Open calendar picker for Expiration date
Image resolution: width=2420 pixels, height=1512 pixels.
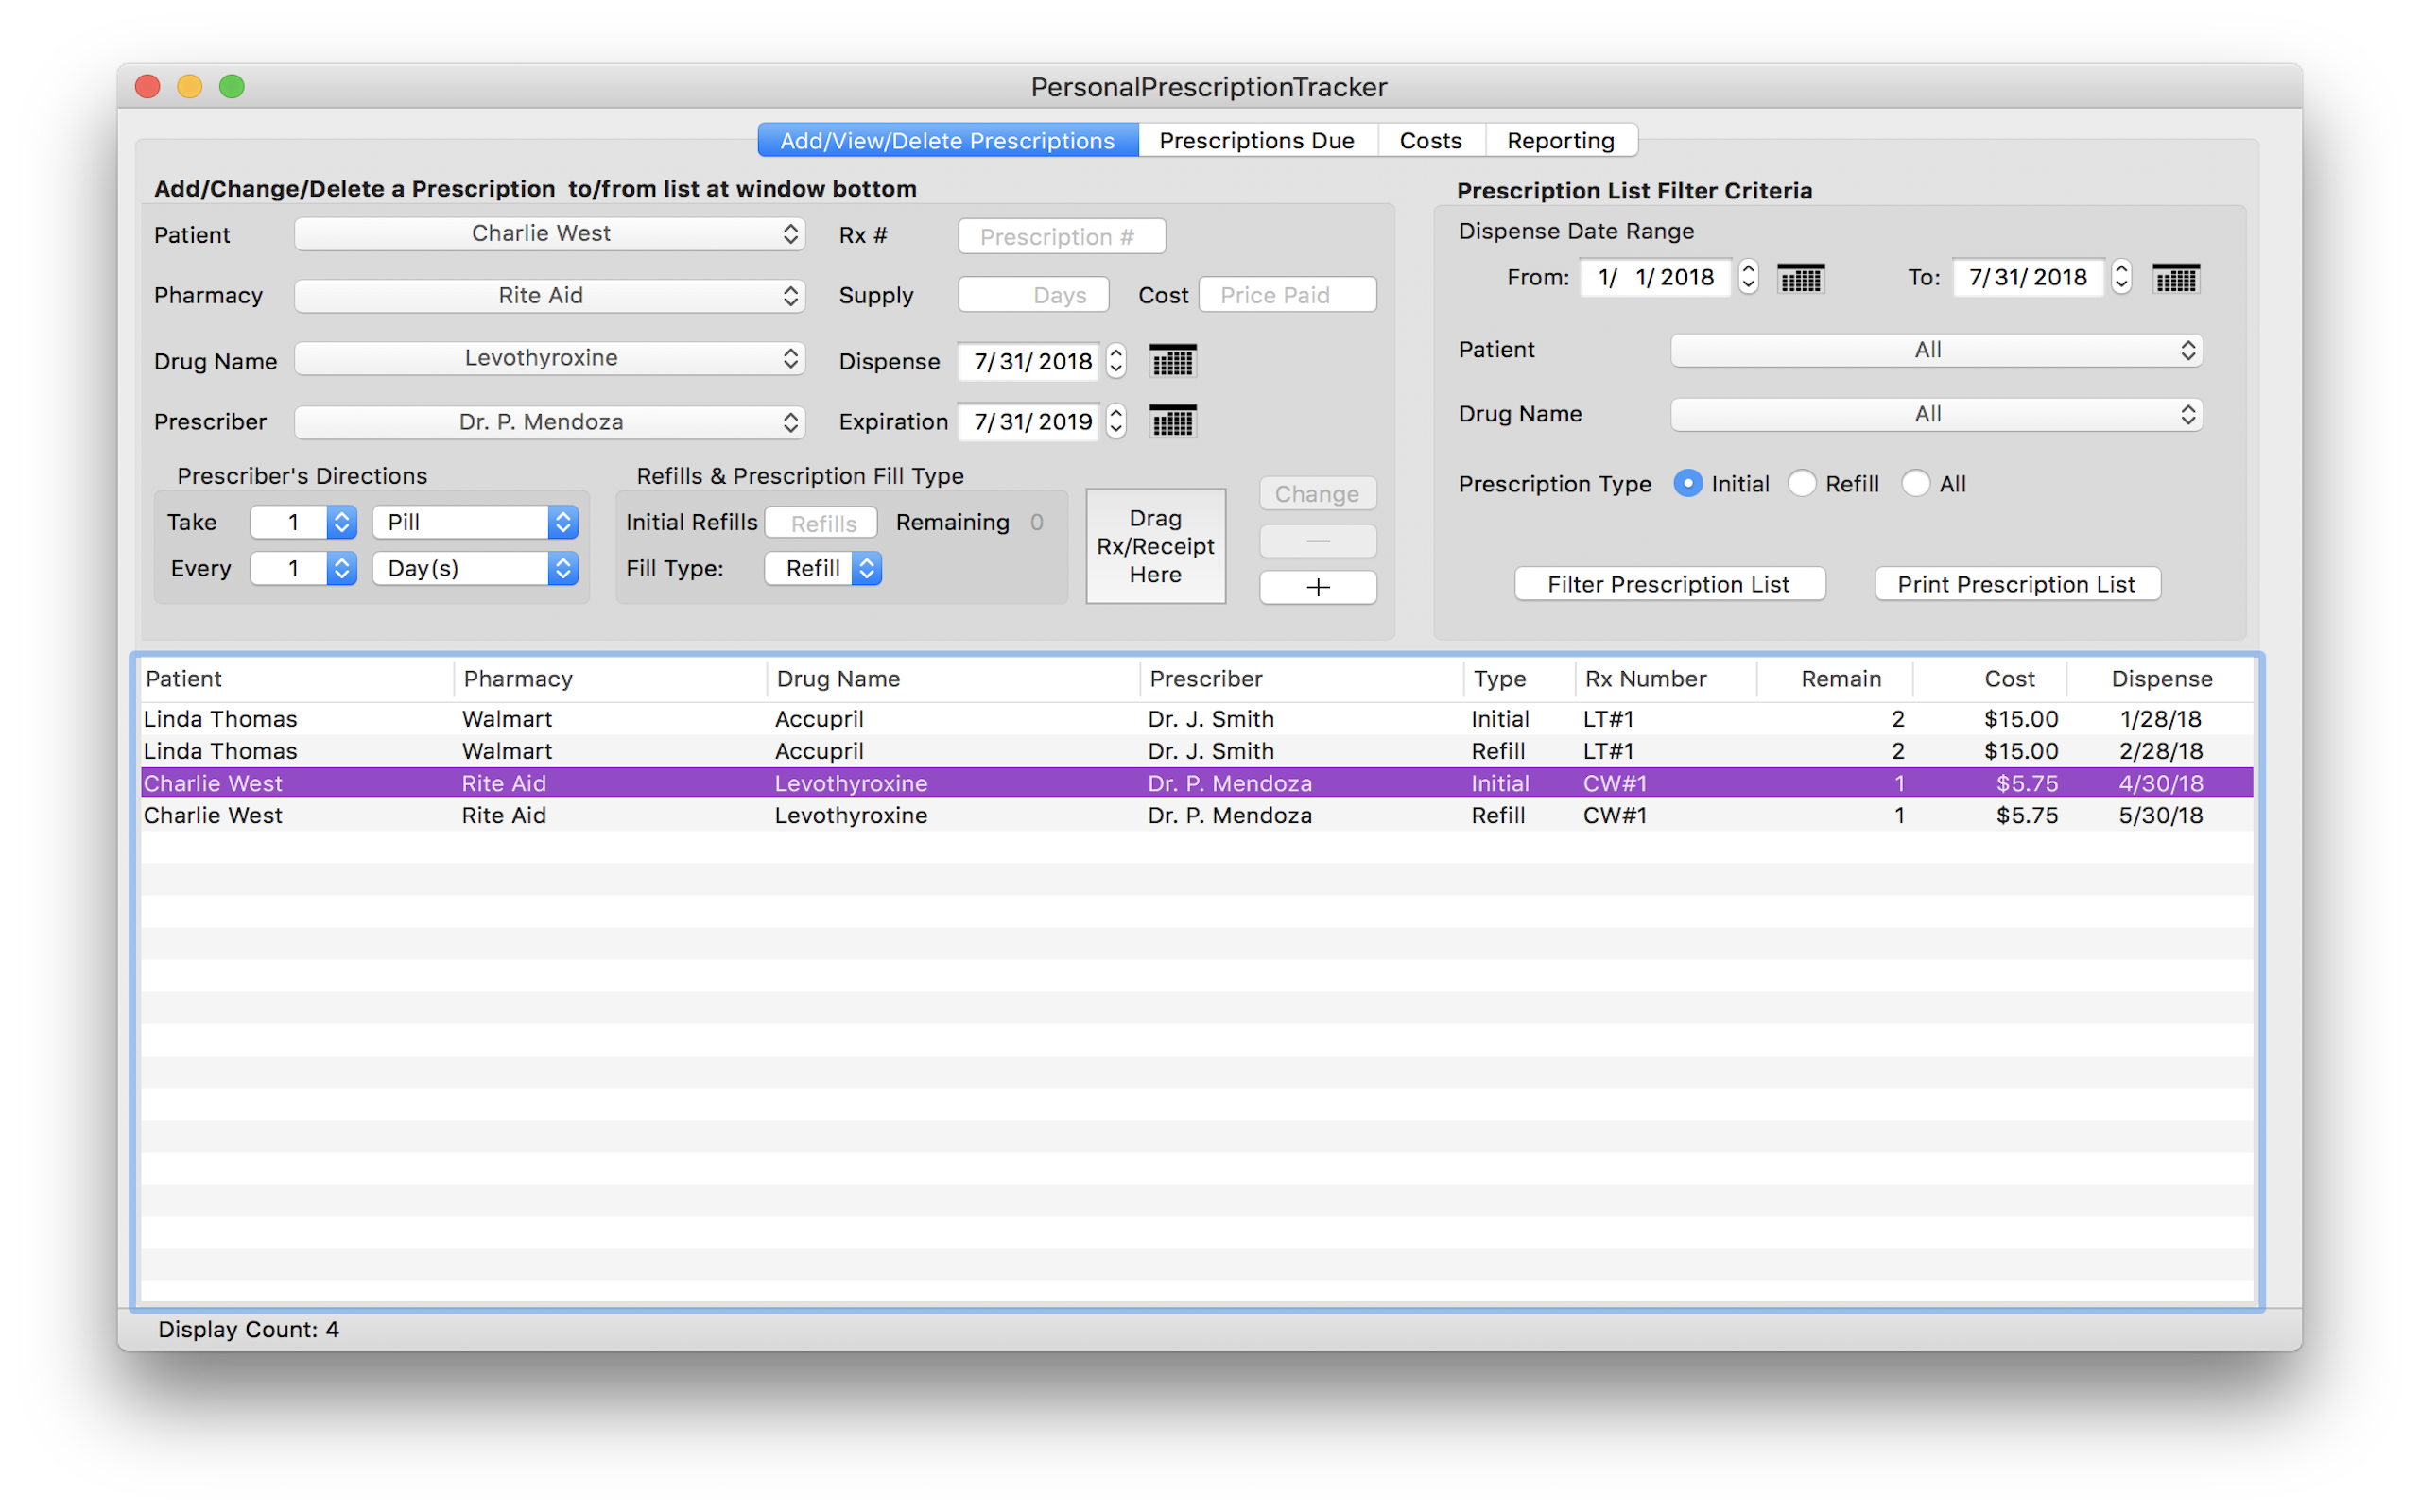[x=1172, y=422]
